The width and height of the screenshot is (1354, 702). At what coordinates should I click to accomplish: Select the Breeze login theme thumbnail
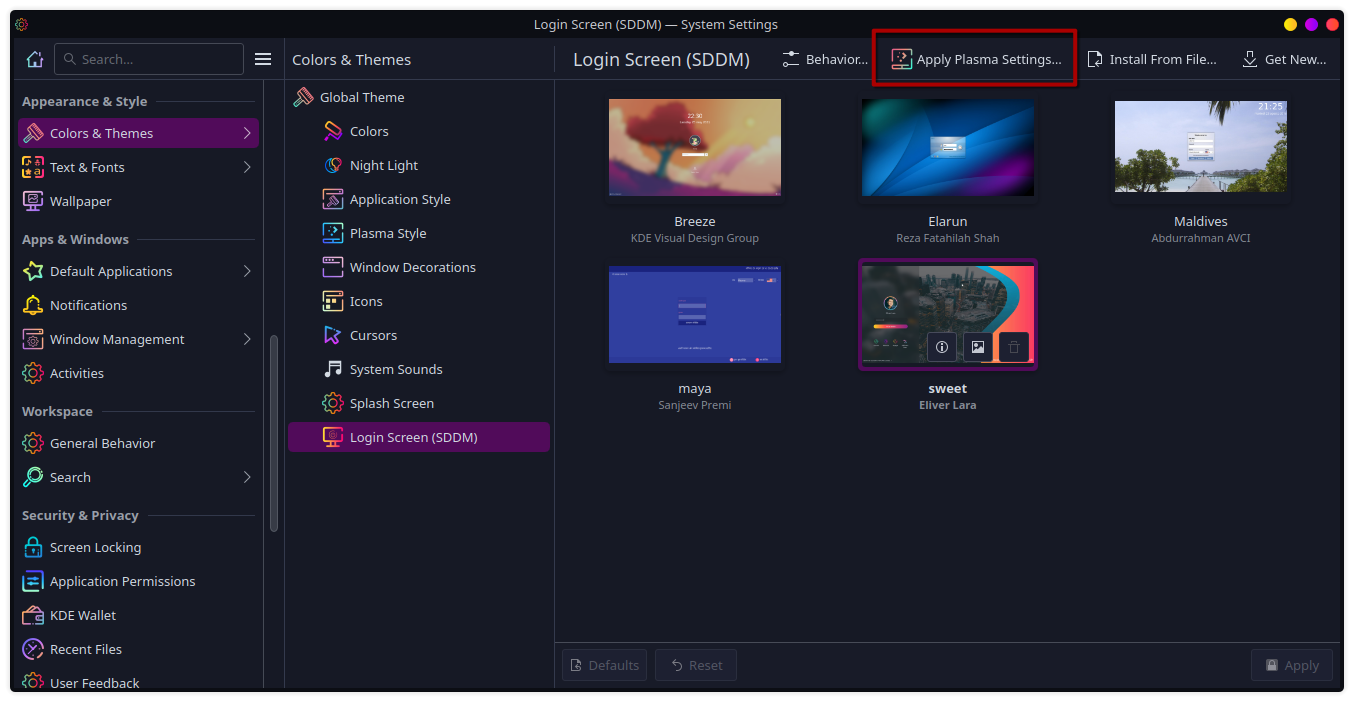coord(695,147)
